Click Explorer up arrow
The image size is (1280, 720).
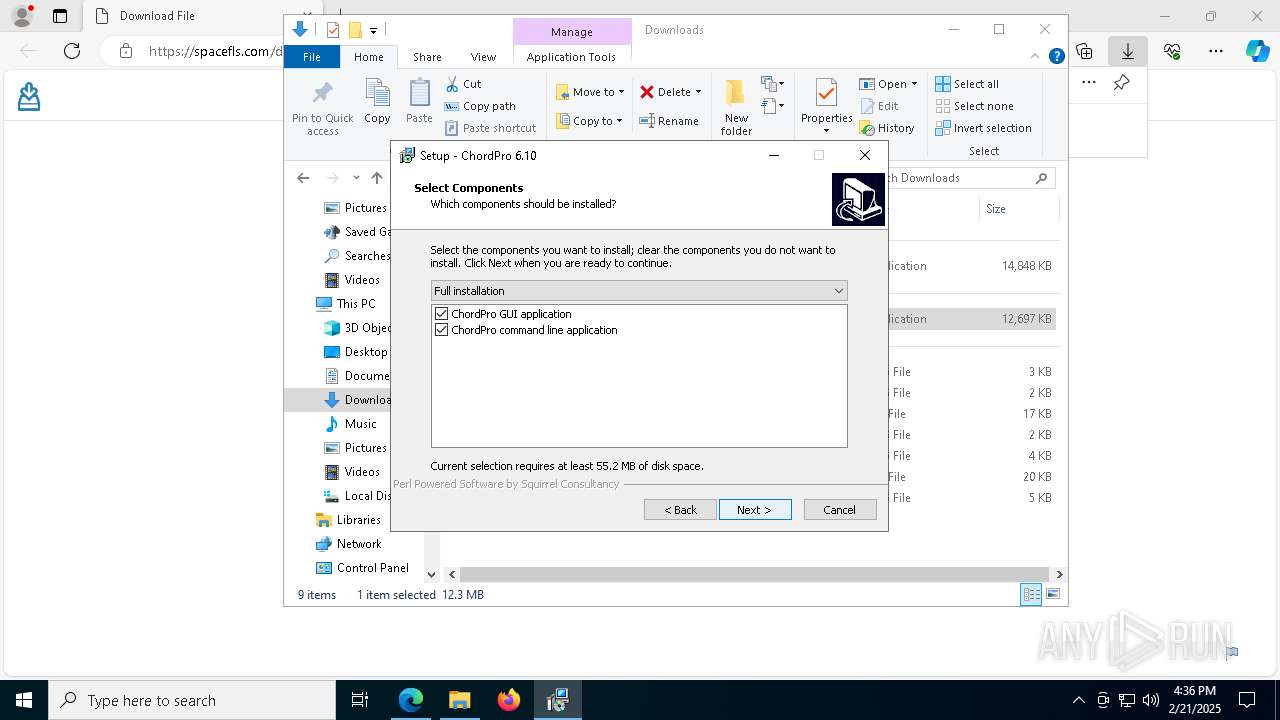point(377,178)
